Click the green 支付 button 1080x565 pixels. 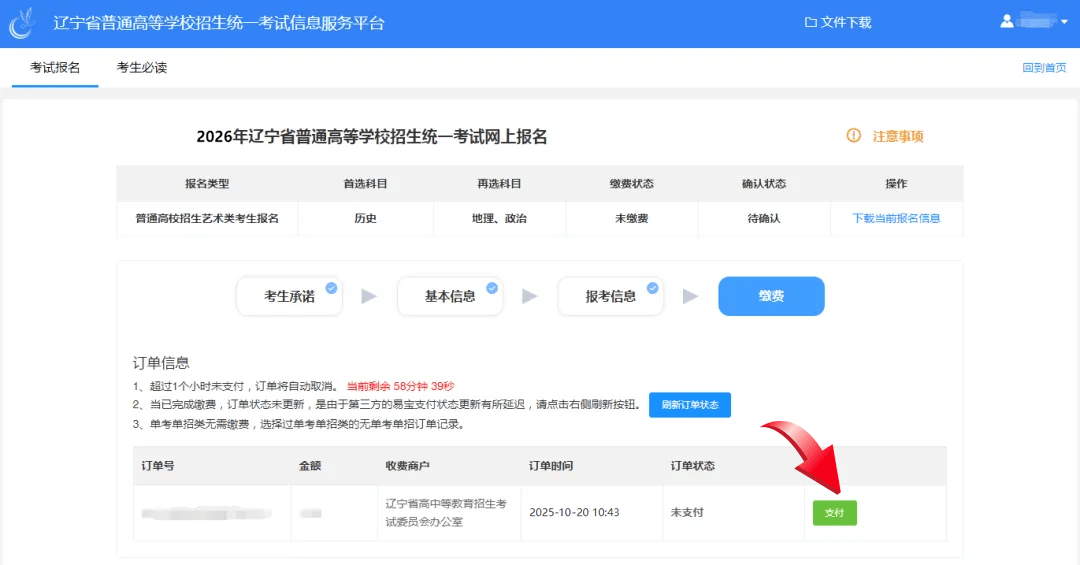tap(834, 513)
